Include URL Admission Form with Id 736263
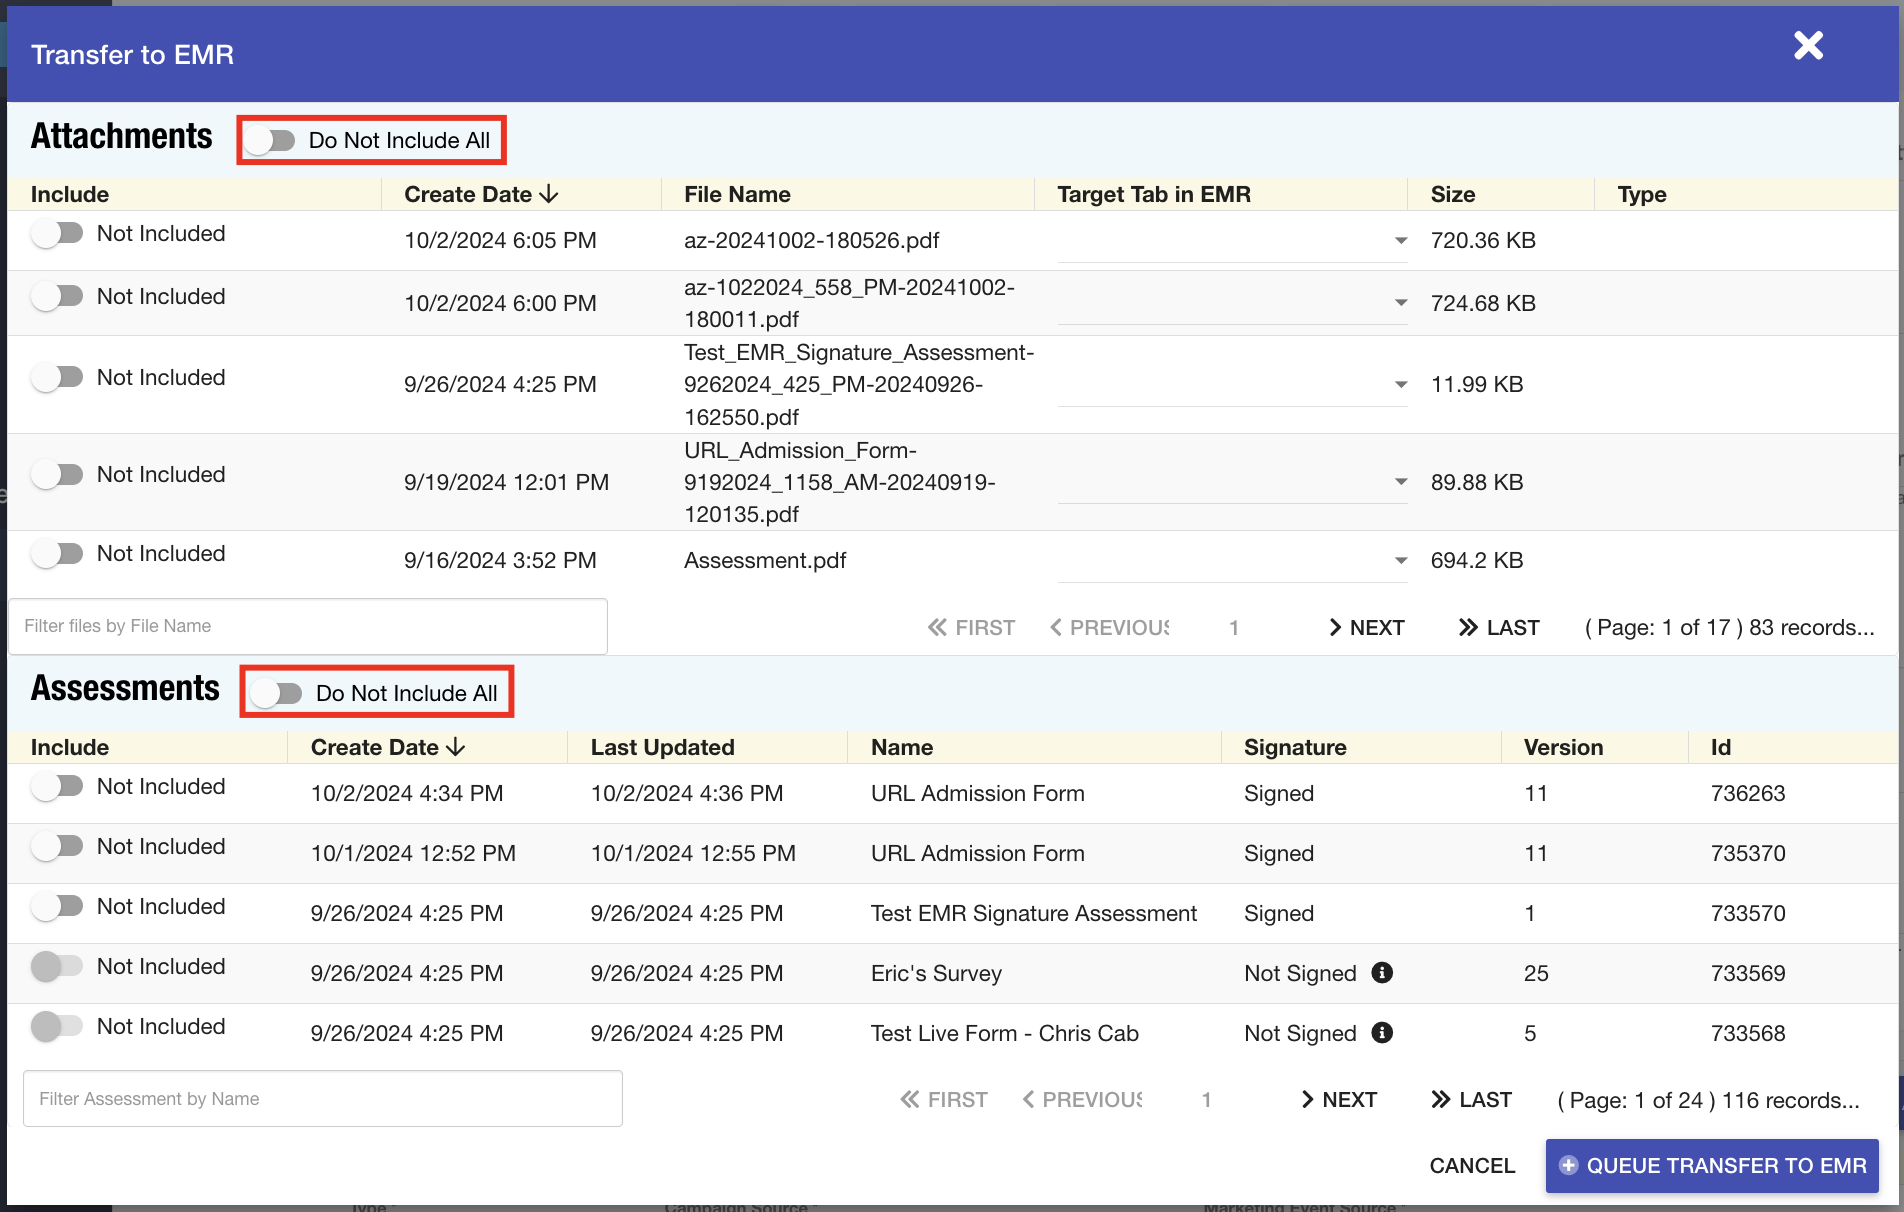The width and height of the screenshot is (1904, 1212). click(57, 787)
